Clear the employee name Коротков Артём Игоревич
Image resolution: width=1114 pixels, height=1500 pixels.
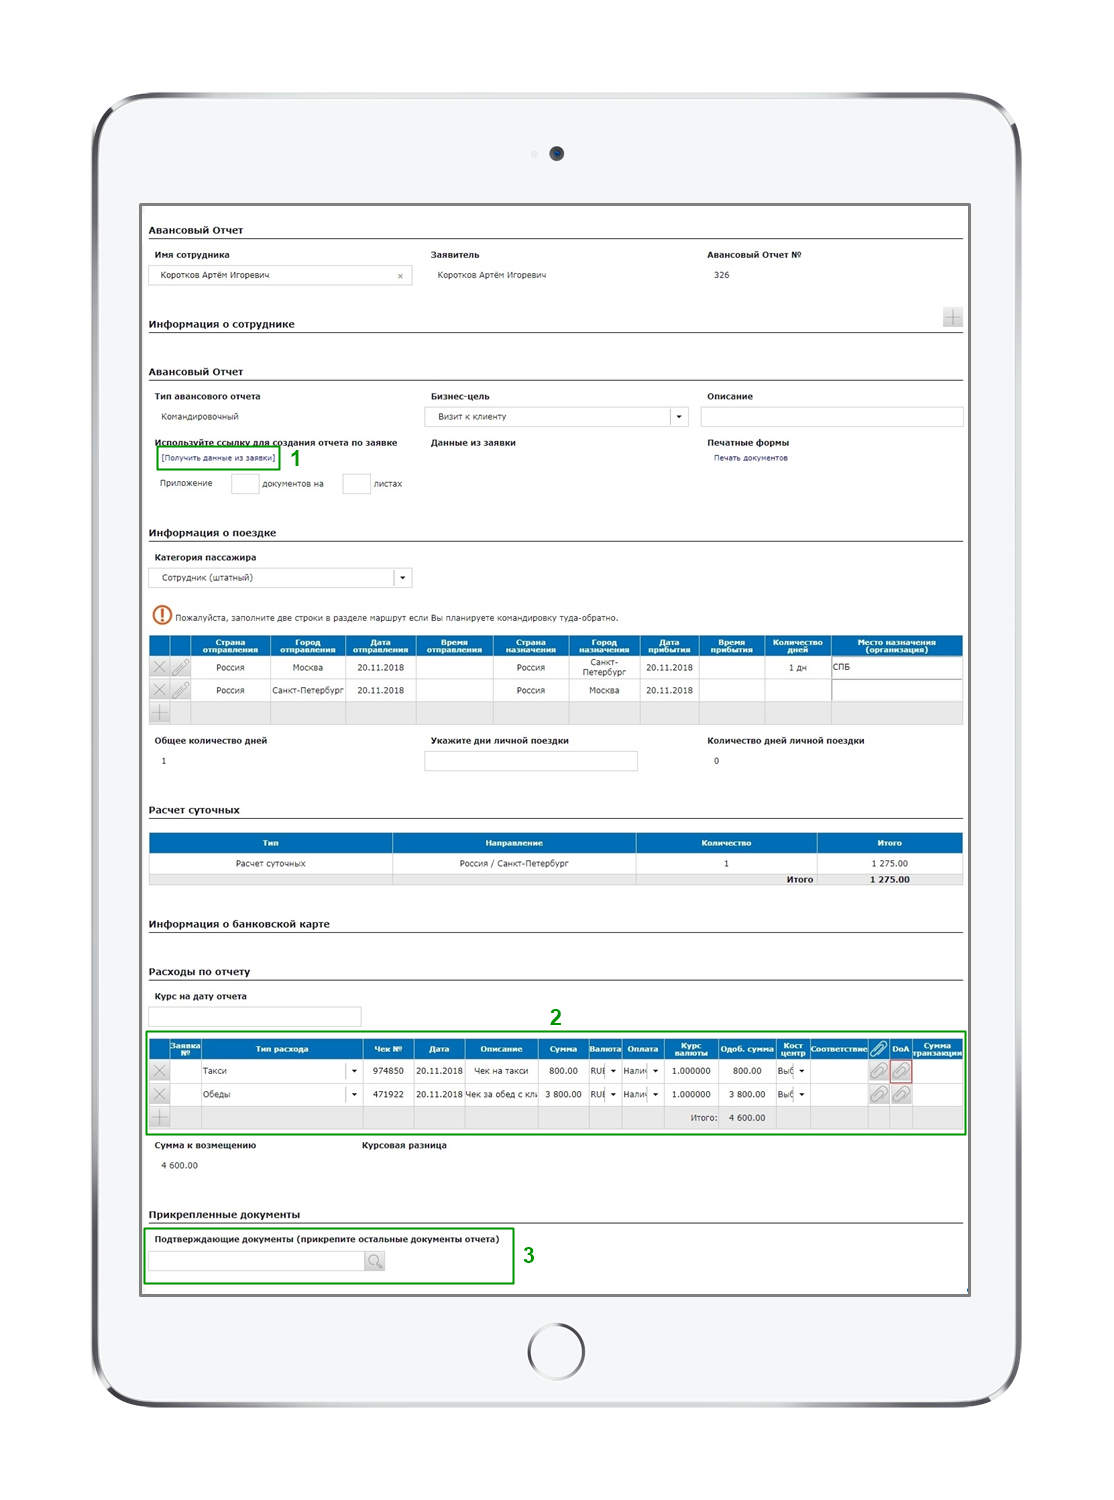point(400,276)
